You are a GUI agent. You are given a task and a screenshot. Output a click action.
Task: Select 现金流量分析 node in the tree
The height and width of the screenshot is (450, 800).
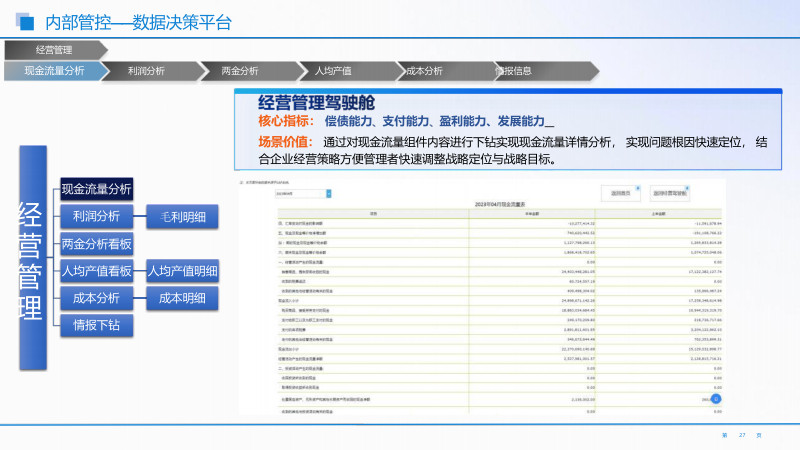point(96,189)
